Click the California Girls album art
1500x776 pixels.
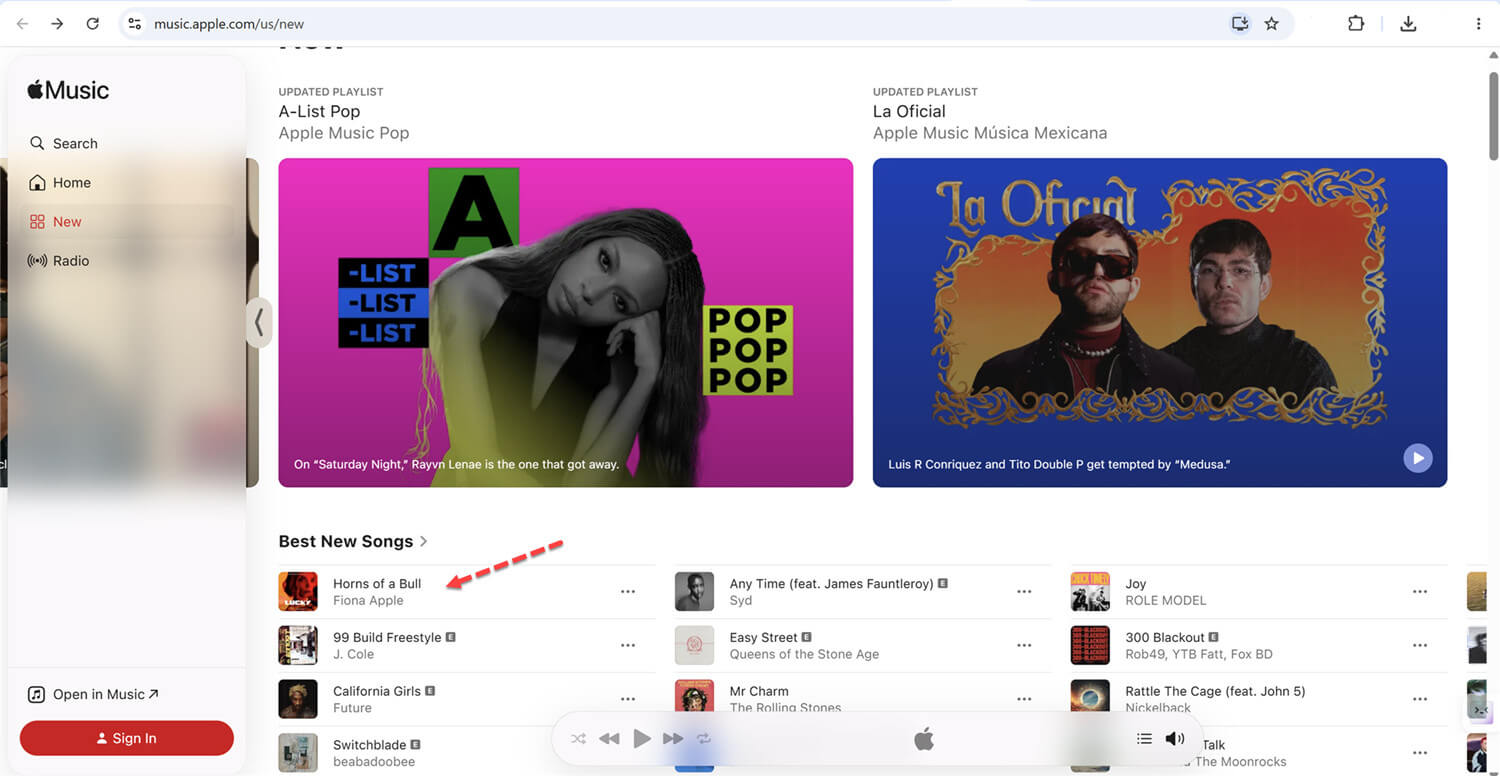[298, 699]
